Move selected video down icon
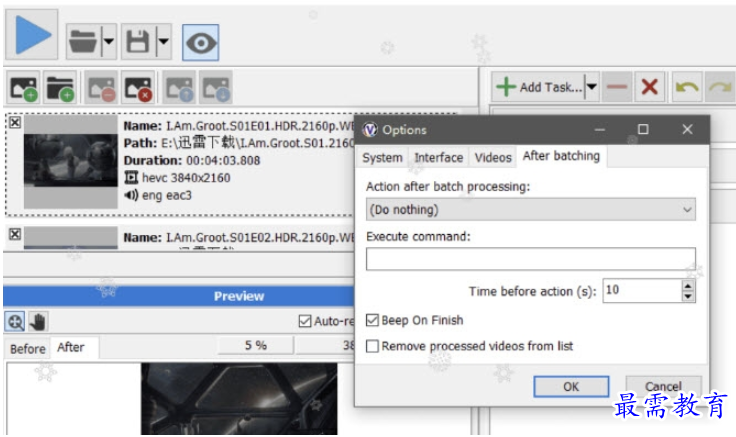 (x=215, y=88)
